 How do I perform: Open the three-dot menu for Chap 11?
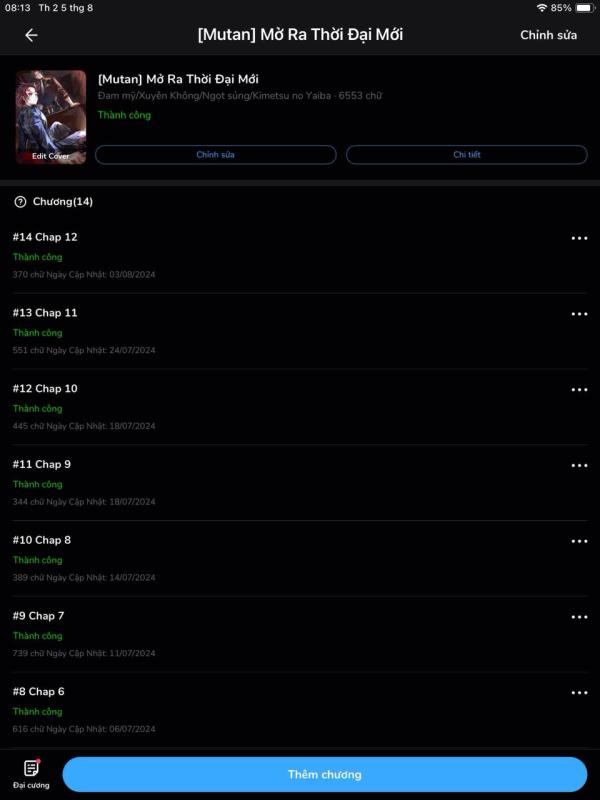[x=579, y=314]
